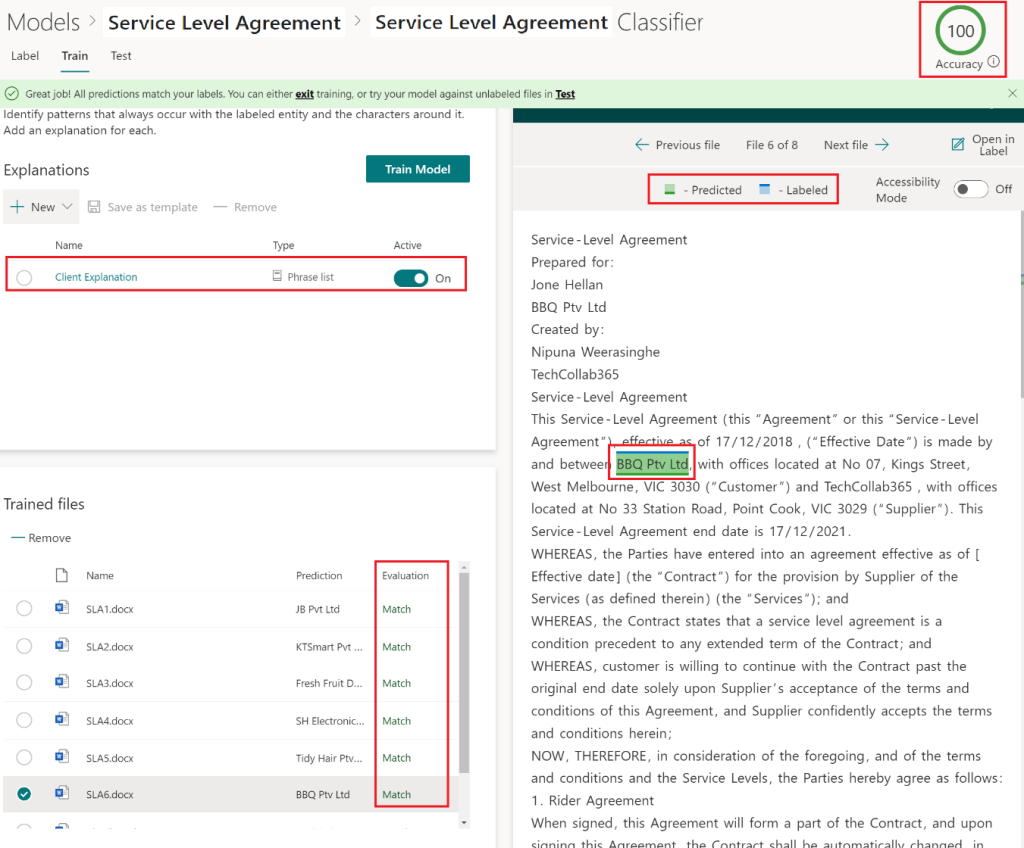Screen dimensions: 1024x848
Task: Enable Accessibility Mode toggle
Action: (970, 189)
